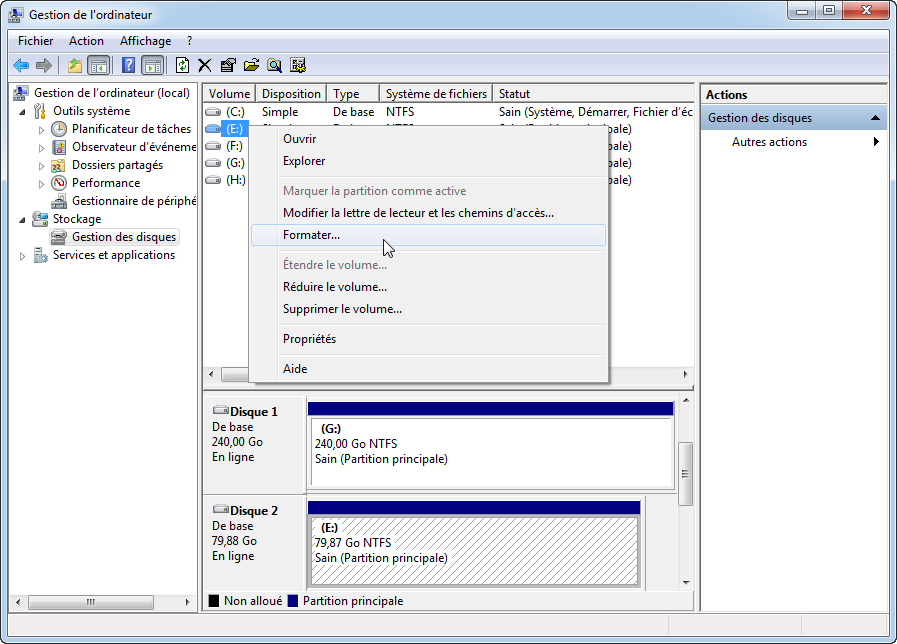Viewport: 897px width, 644px height.
Task: Sort by the Type column header
Action: pos(353,94)
